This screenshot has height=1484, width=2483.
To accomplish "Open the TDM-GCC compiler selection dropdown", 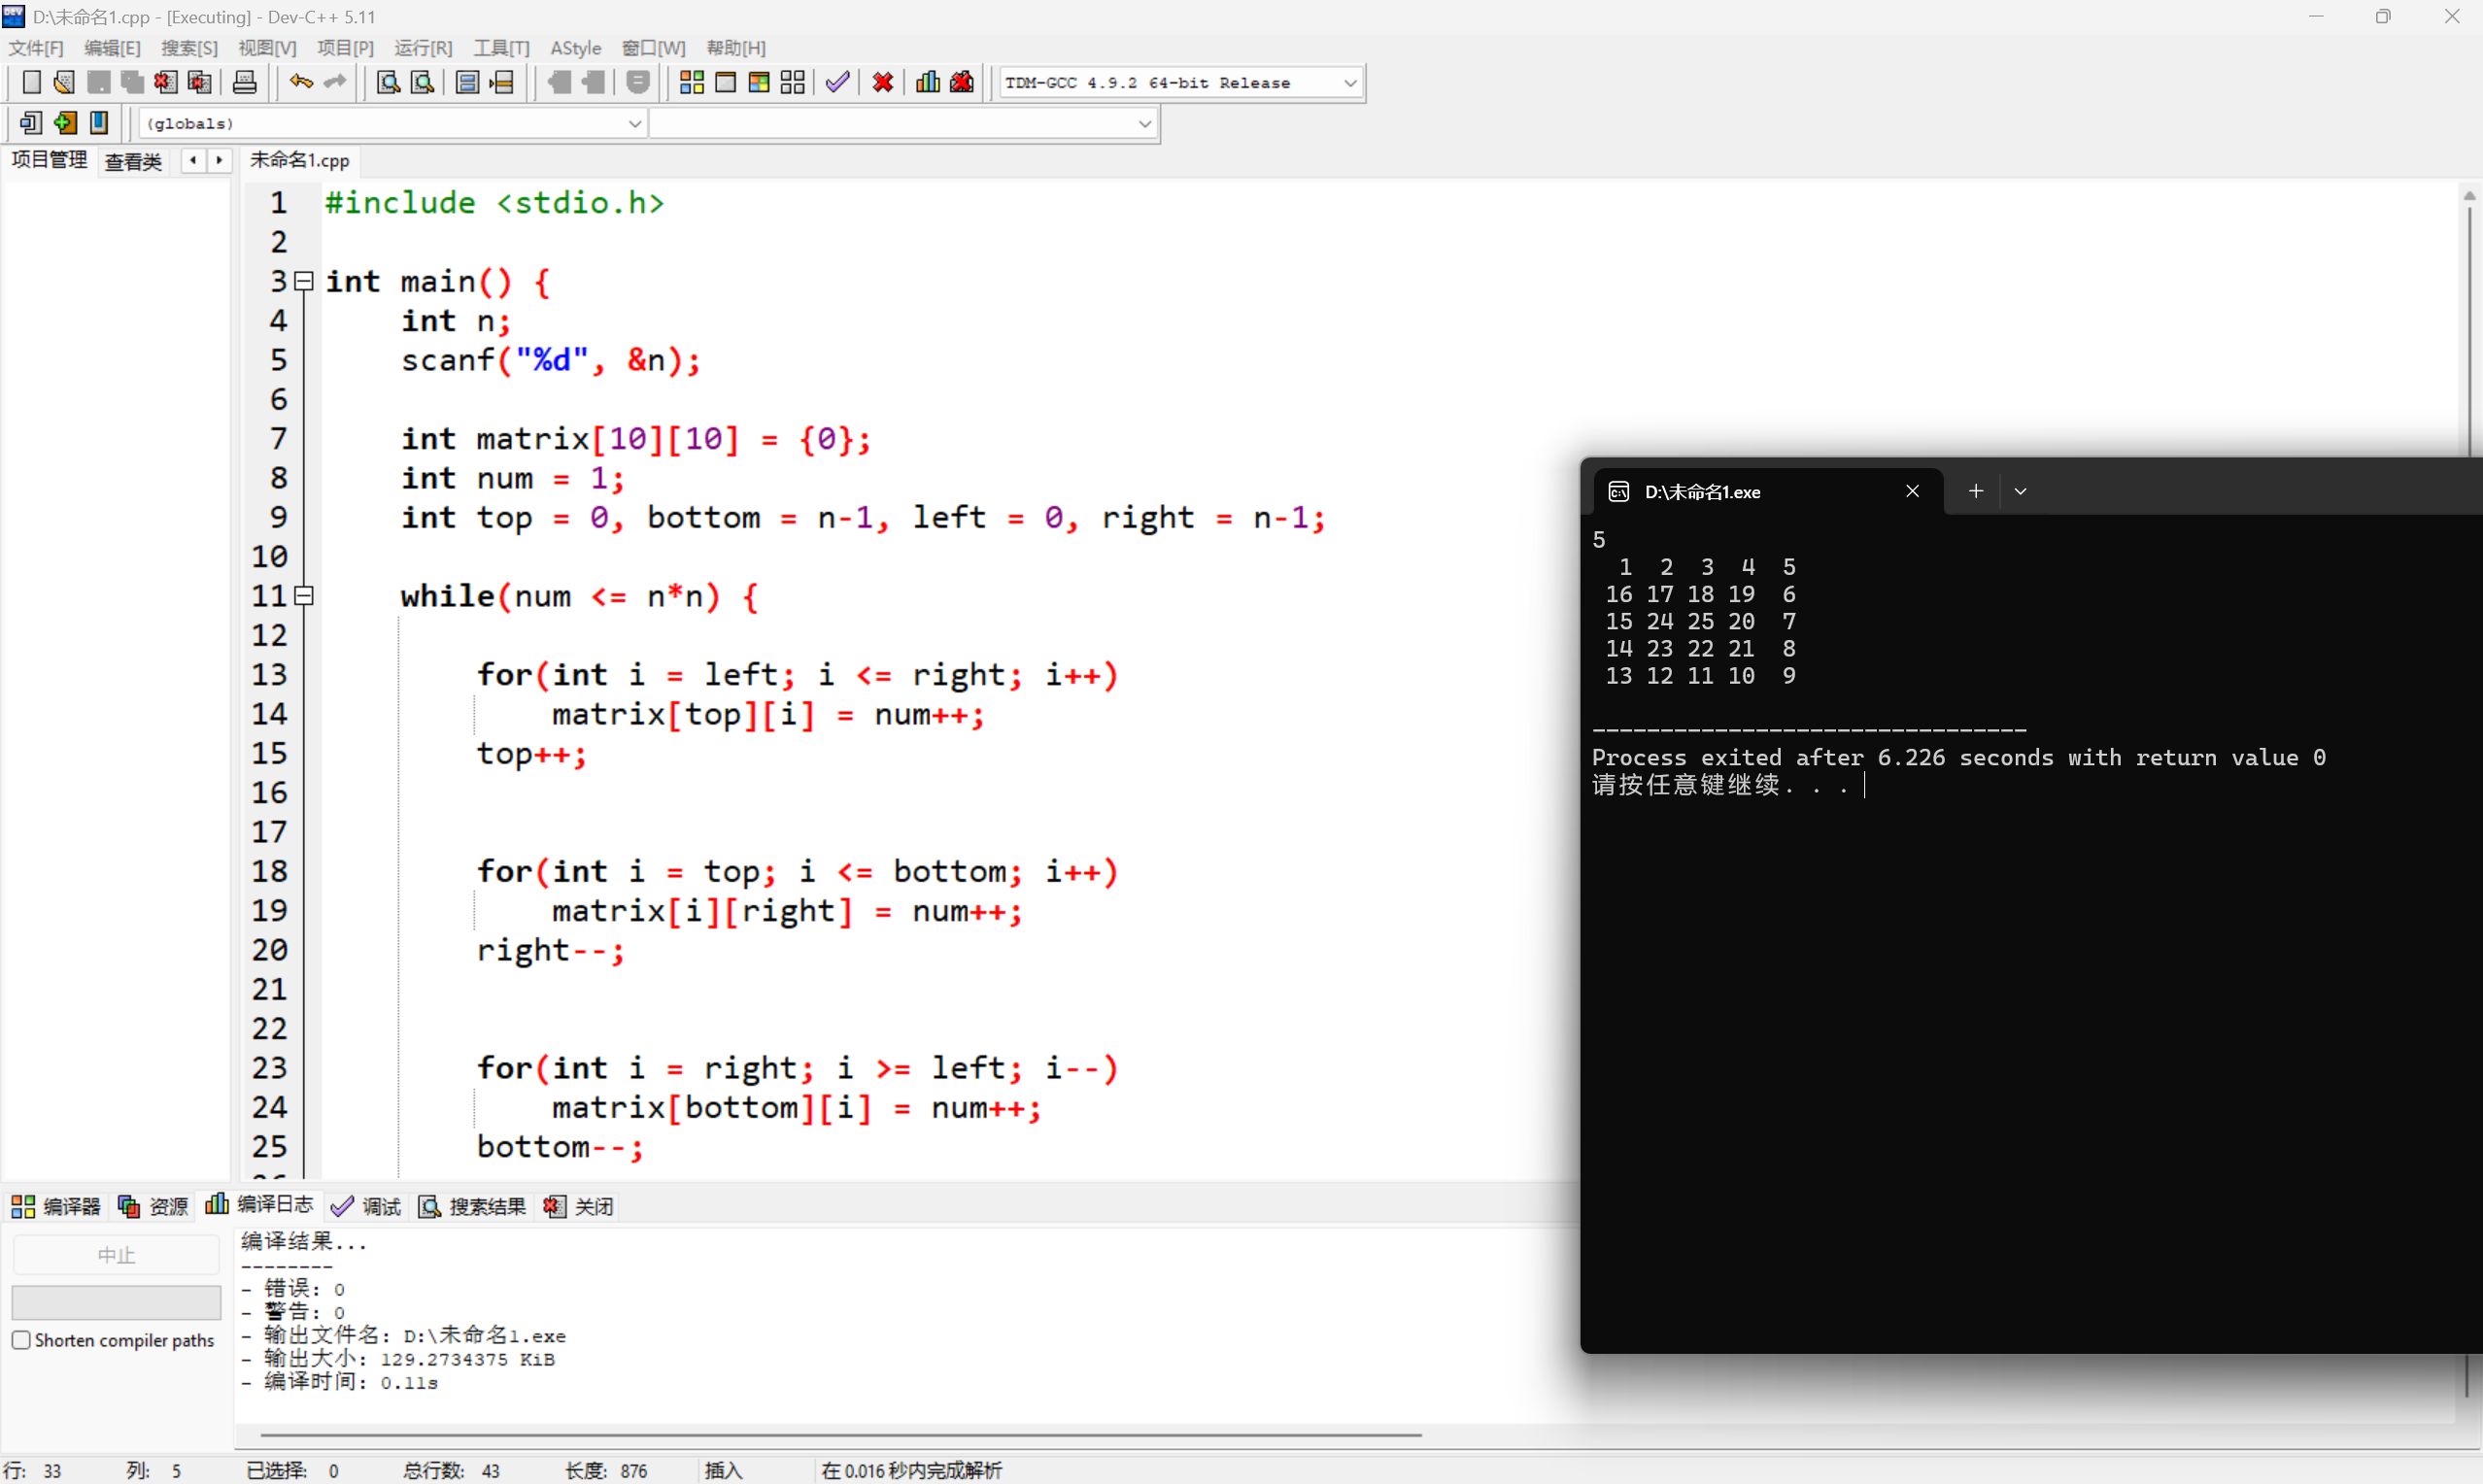I will tap(1350, 83).
